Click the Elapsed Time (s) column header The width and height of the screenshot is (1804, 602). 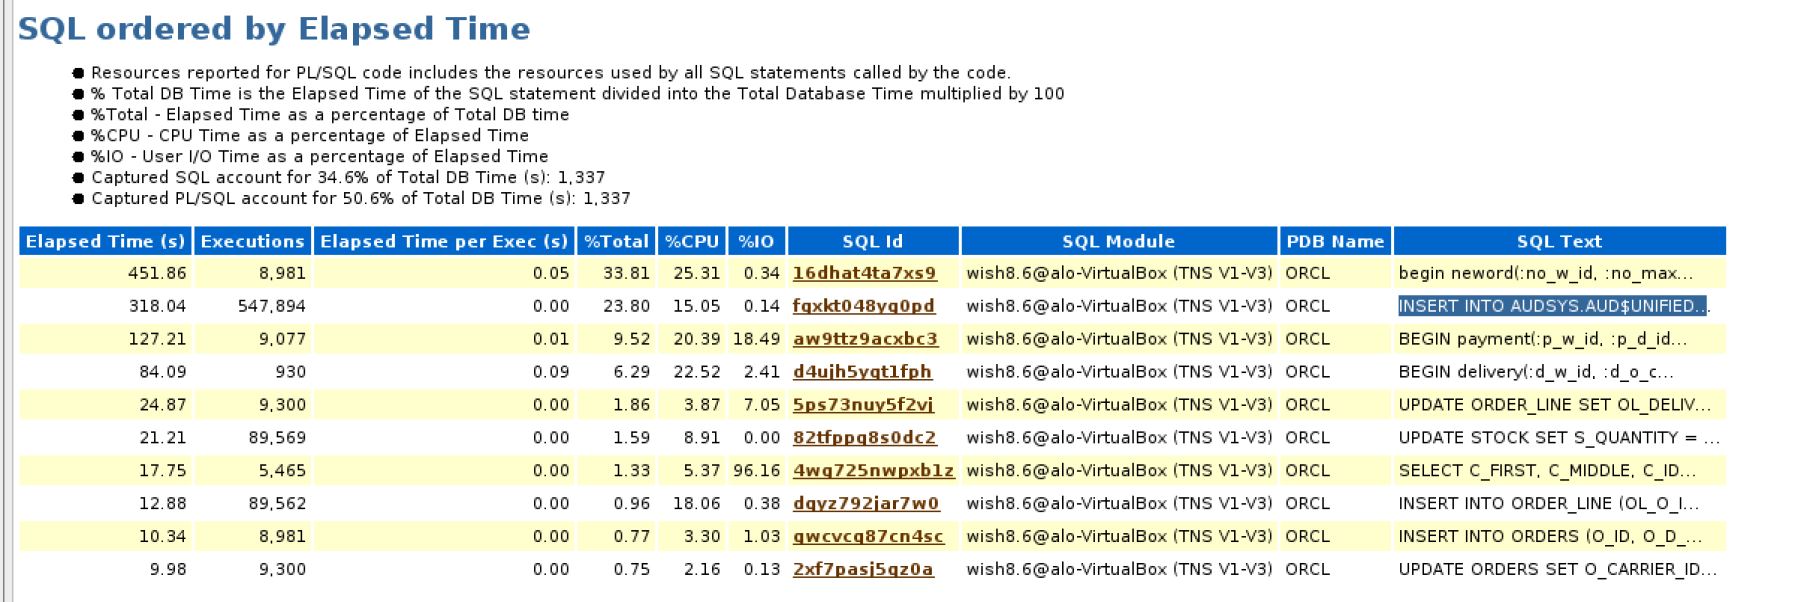coord(106,241)
